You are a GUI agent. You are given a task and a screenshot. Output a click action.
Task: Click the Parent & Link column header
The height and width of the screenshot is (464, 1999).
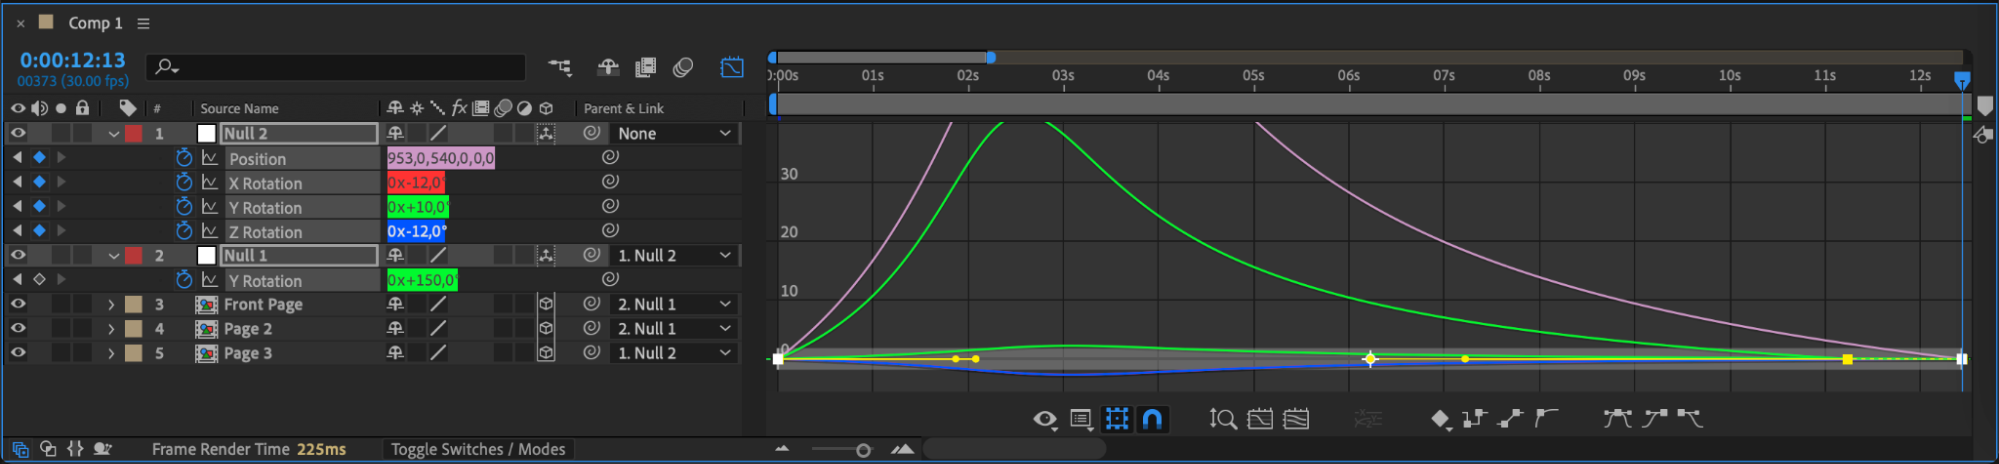pos(624,108)
